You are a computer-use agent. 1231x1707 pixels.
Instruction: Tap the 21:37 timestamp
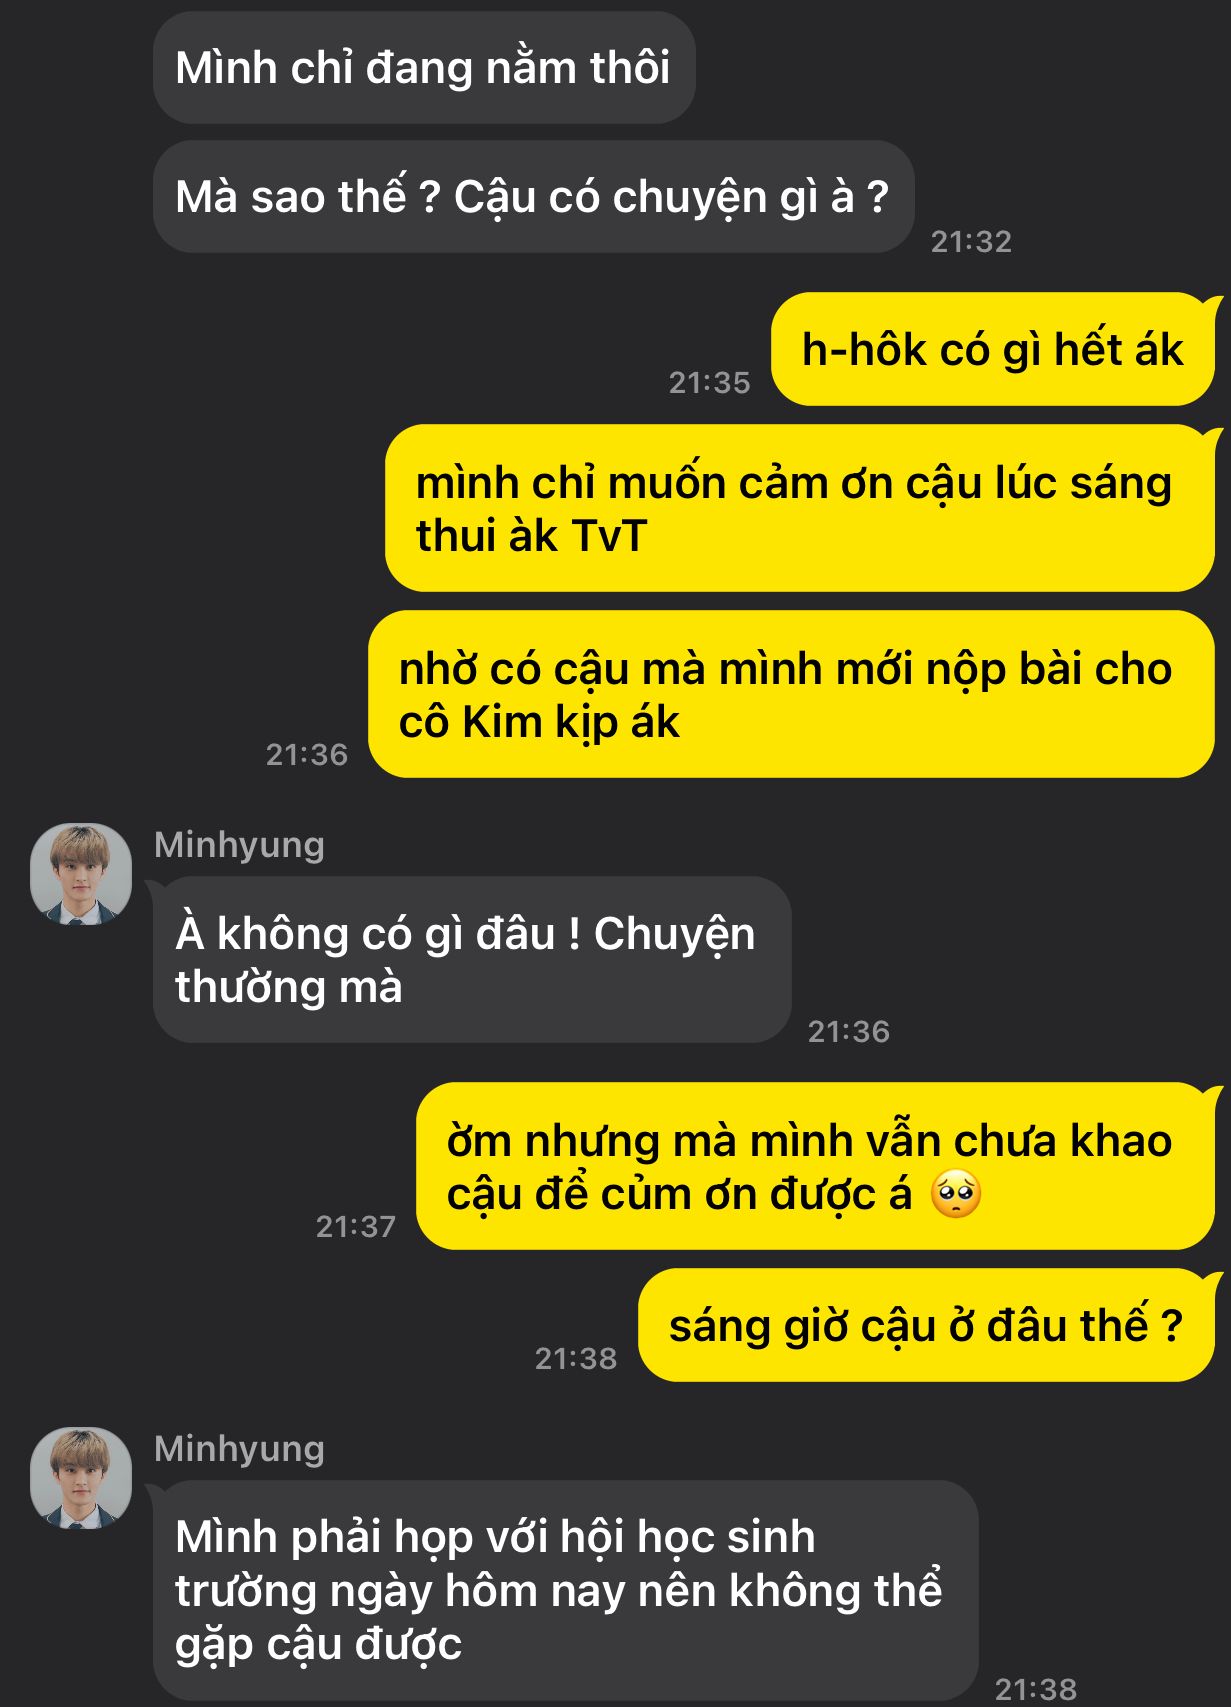[356, 1227]
